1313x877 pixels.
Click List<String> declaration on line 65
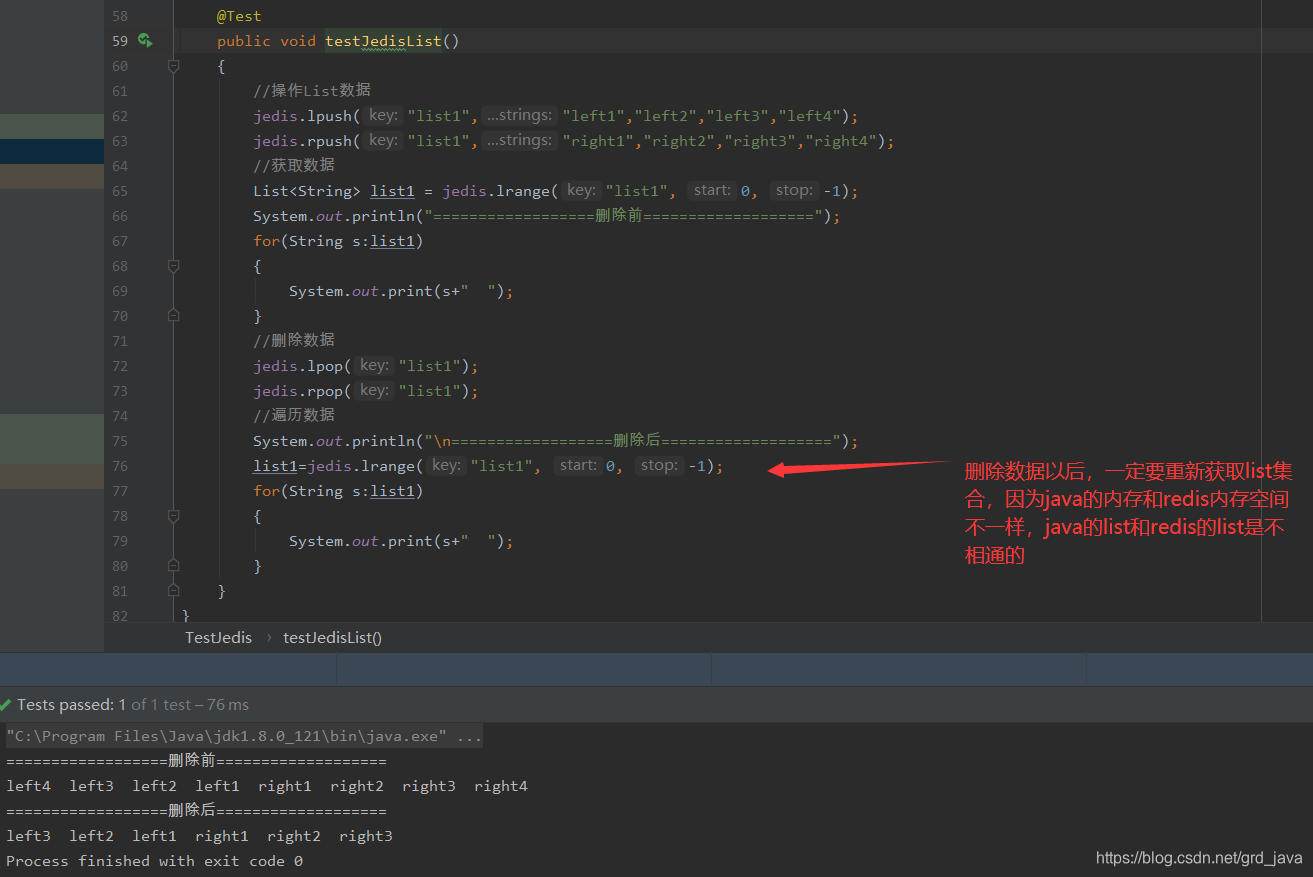point(307,191)
